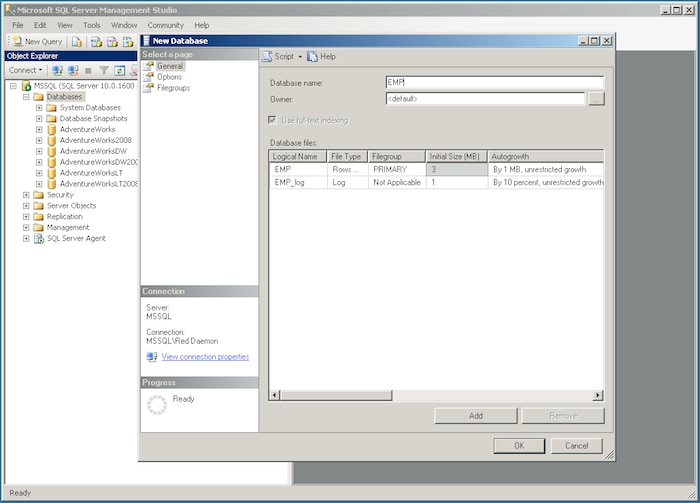
Task: Open the Window menu
Action: tap(124, 25)
